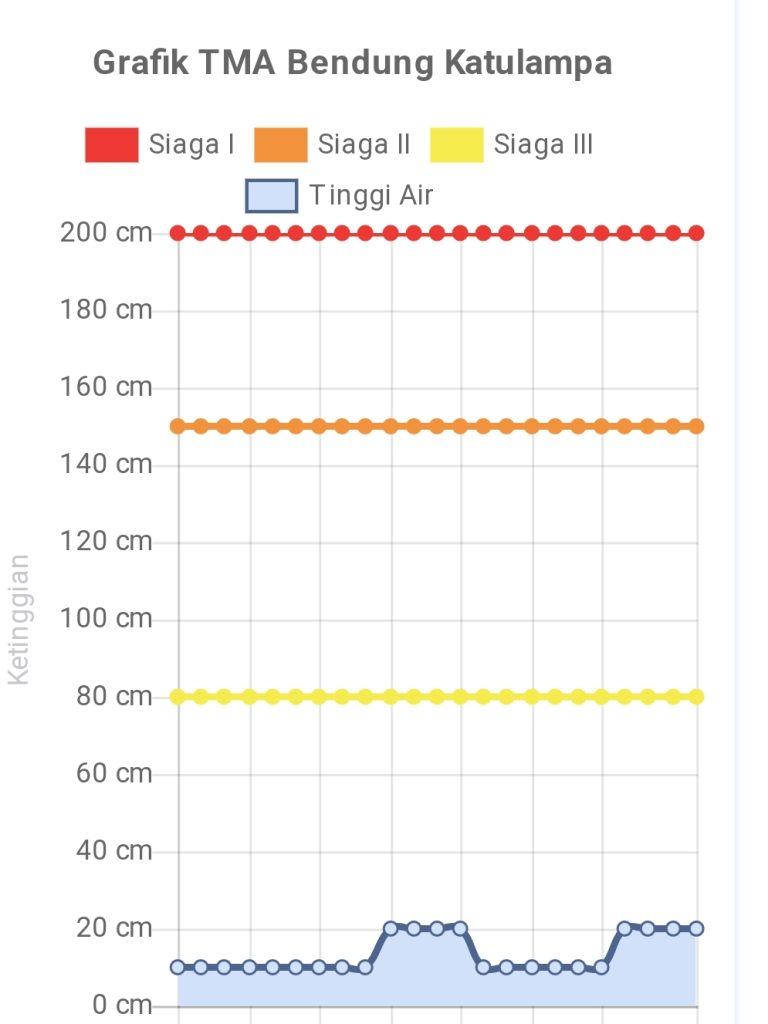Hide the Siaga II series via its label
The height and width of the screenshot is (1024, 768).
364,145
